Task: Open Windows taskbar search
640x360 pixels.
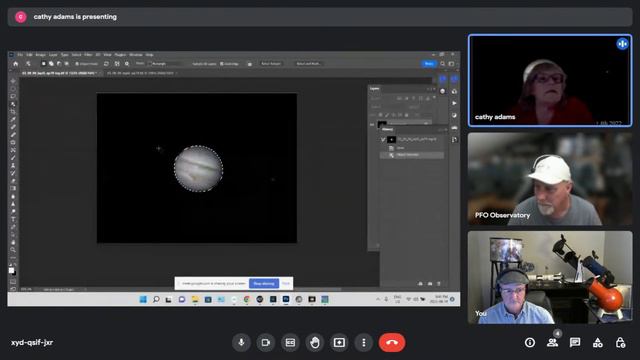Action: point(156,300)
